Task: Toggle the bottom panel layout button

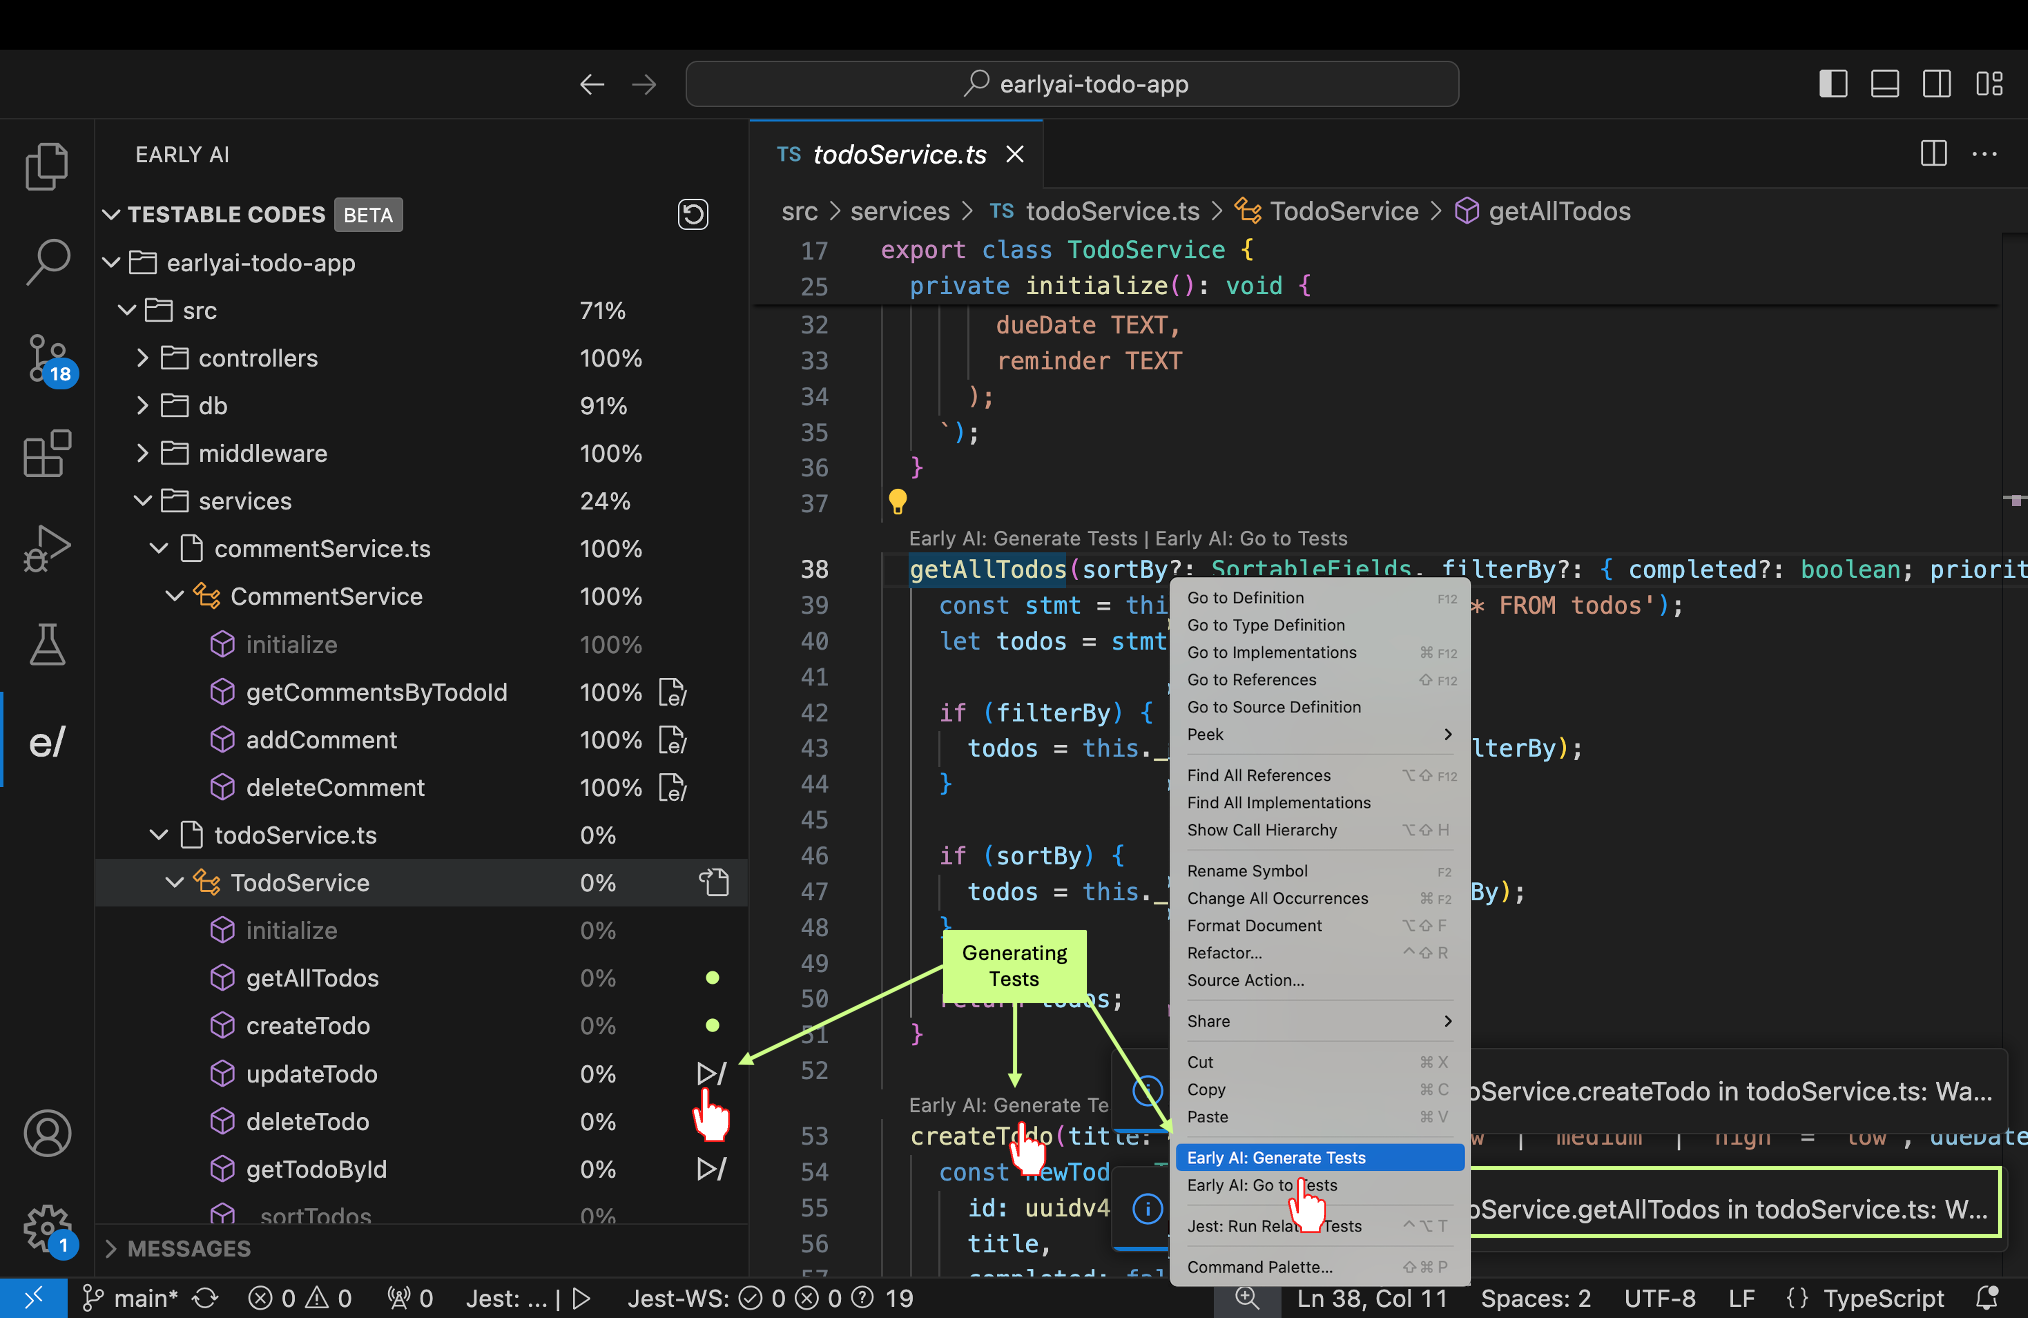Action: tap(1884, 84)
